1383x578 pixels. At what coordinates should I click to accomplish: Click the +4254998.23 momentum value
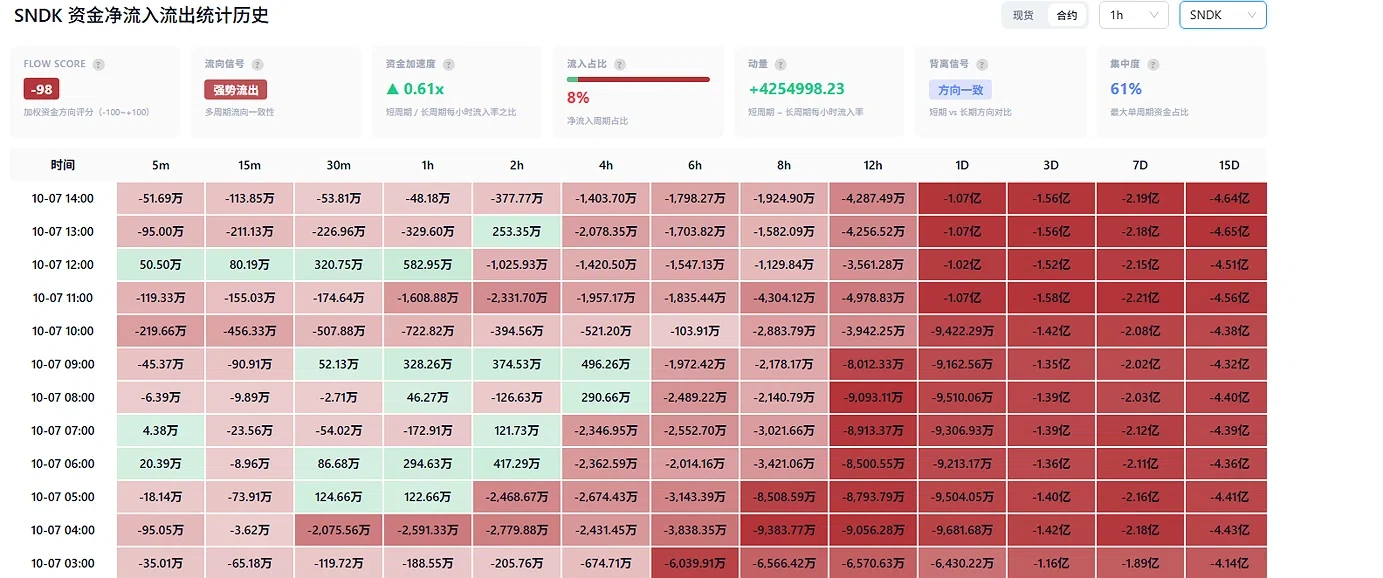796,89
